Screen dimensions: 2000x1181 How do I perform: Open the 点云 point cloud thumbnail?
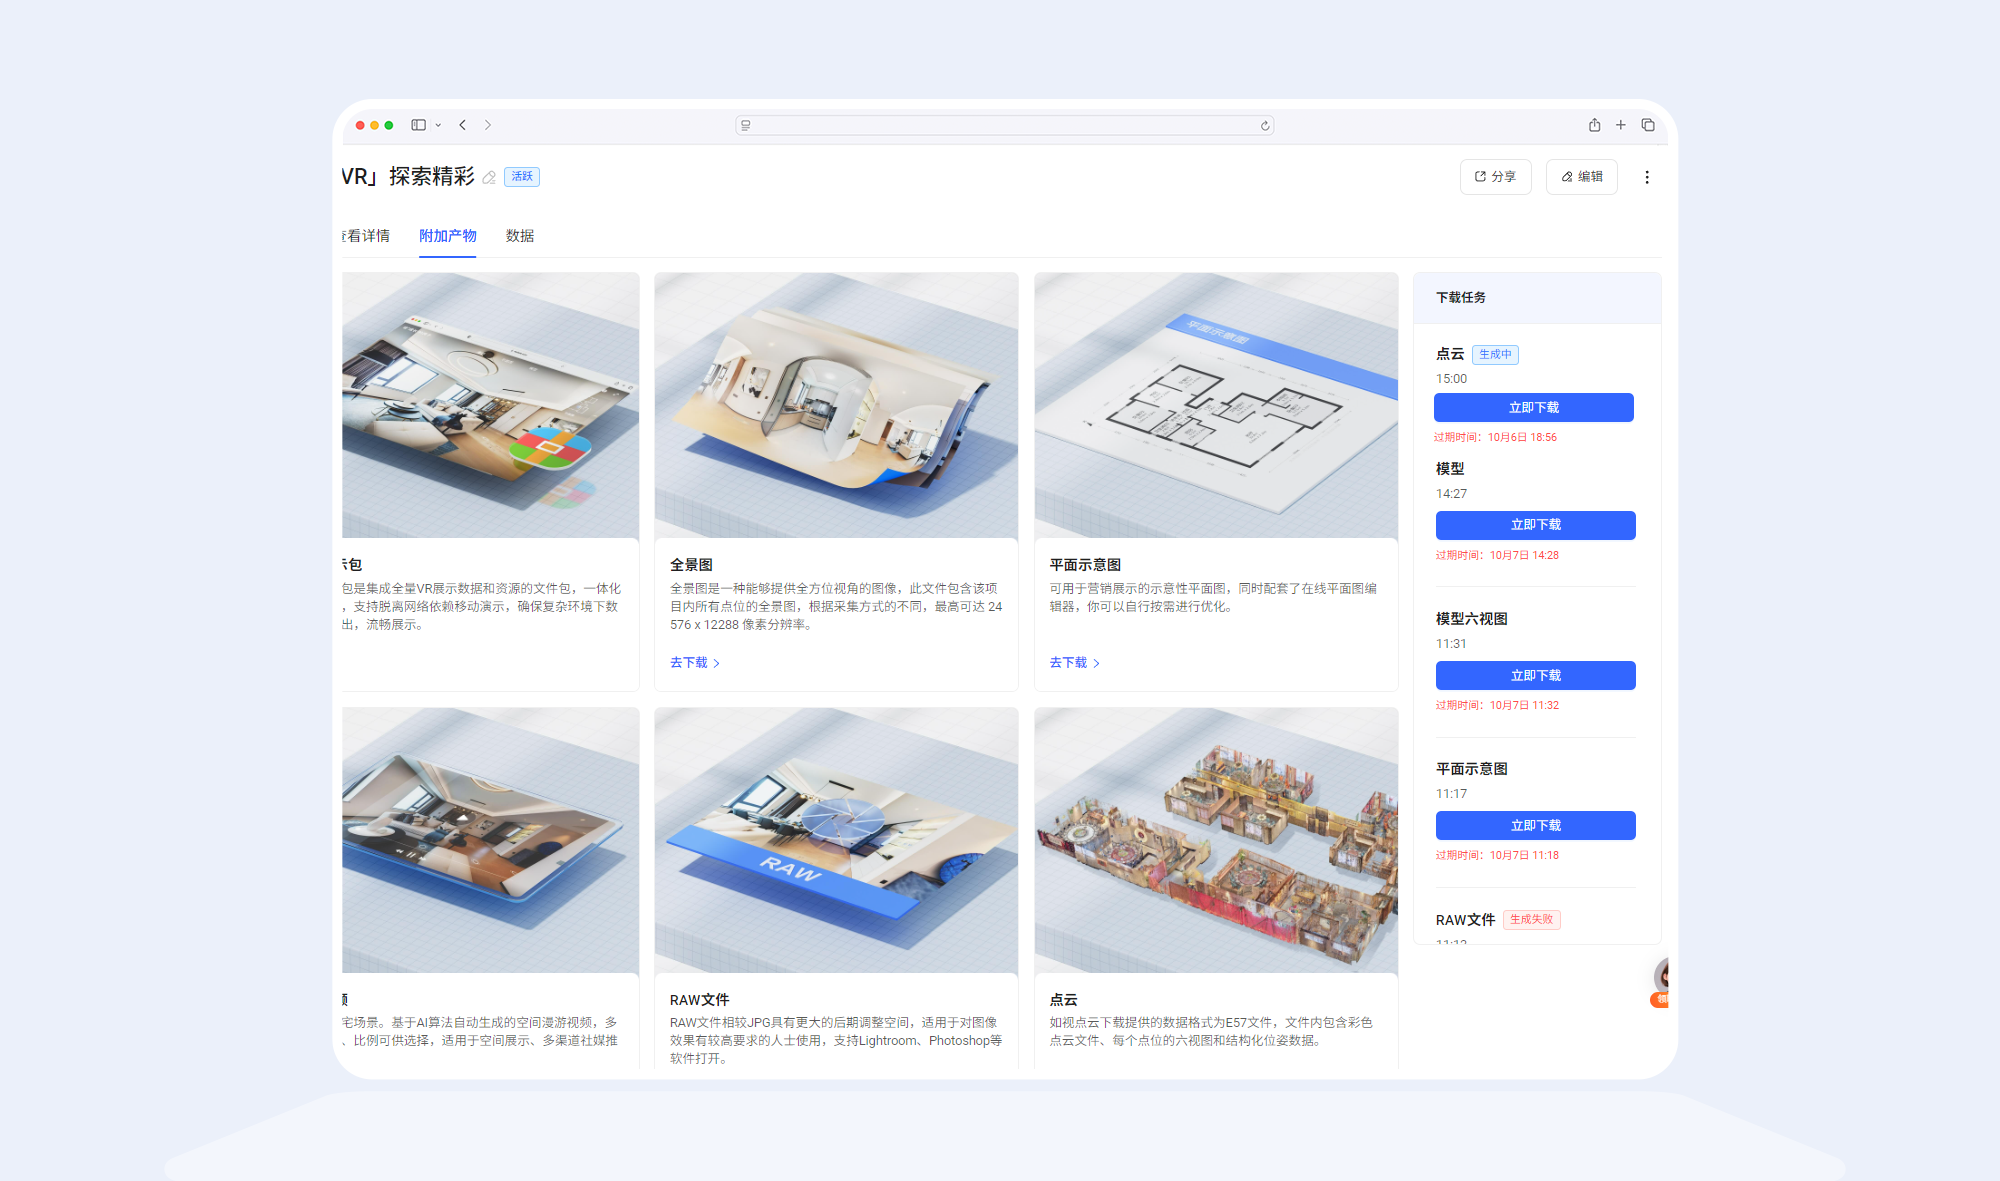[x=1216, y=840]
